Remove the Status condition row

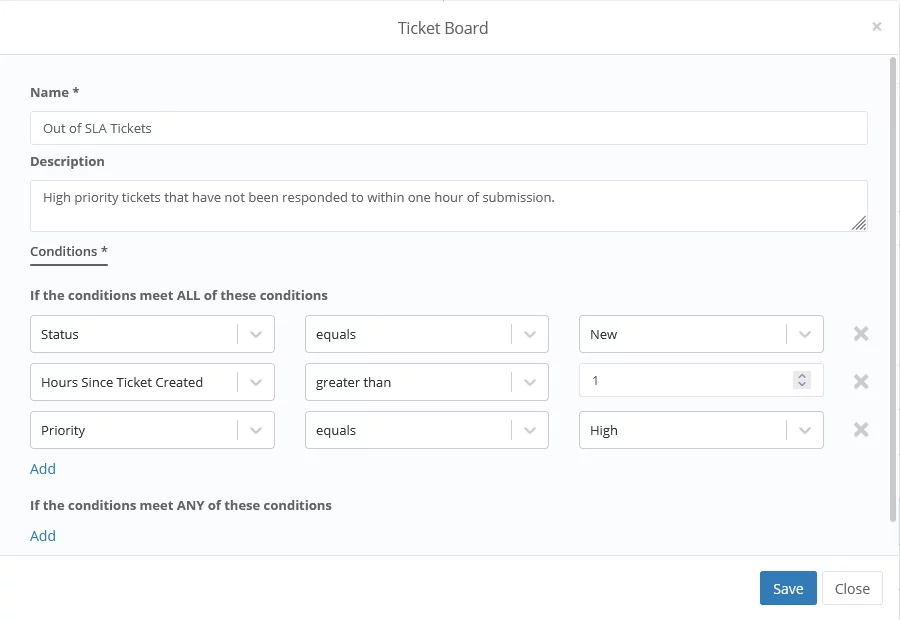(x=860, y=334)
